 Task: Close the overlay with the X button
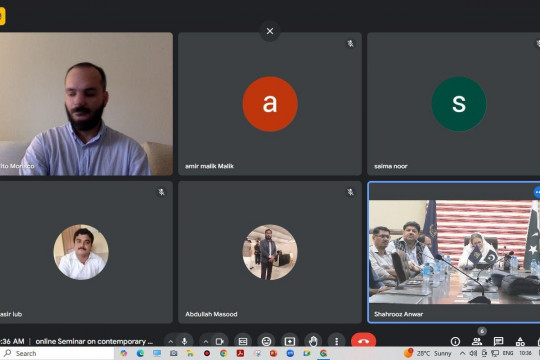click(x=270, y=31)
